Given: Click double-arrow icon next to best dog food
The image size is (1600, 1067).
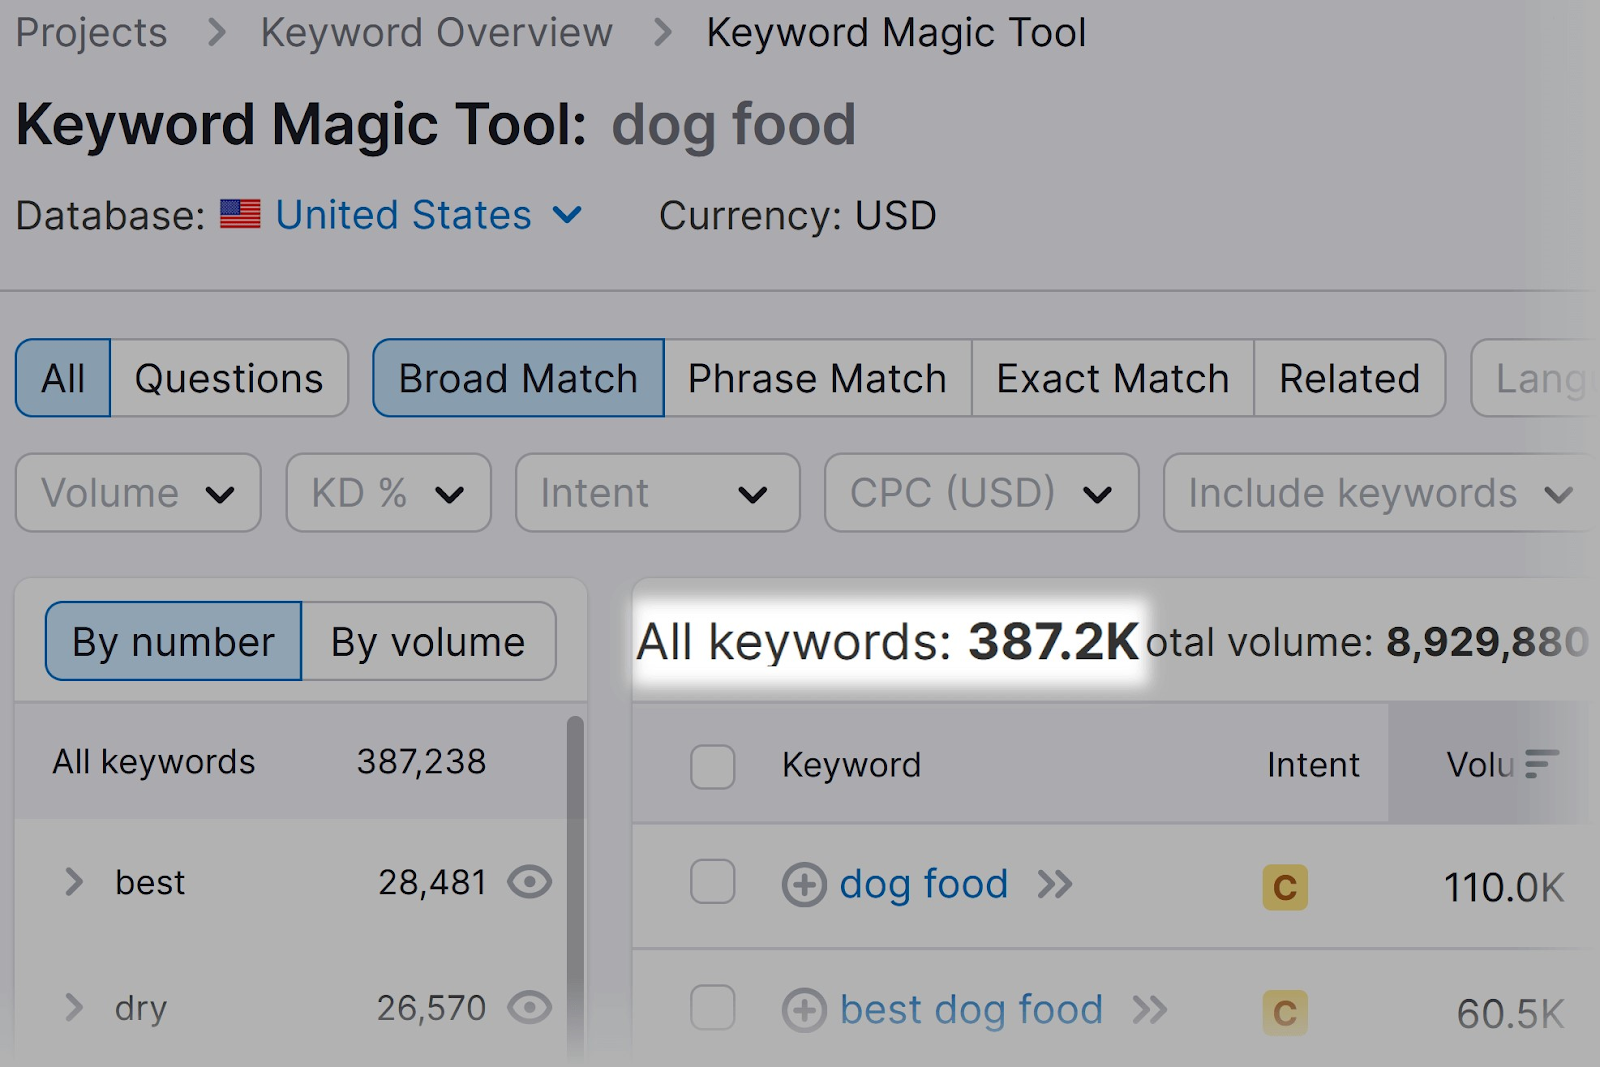Looking at the screenshot, I should tap(1149, 1010).
